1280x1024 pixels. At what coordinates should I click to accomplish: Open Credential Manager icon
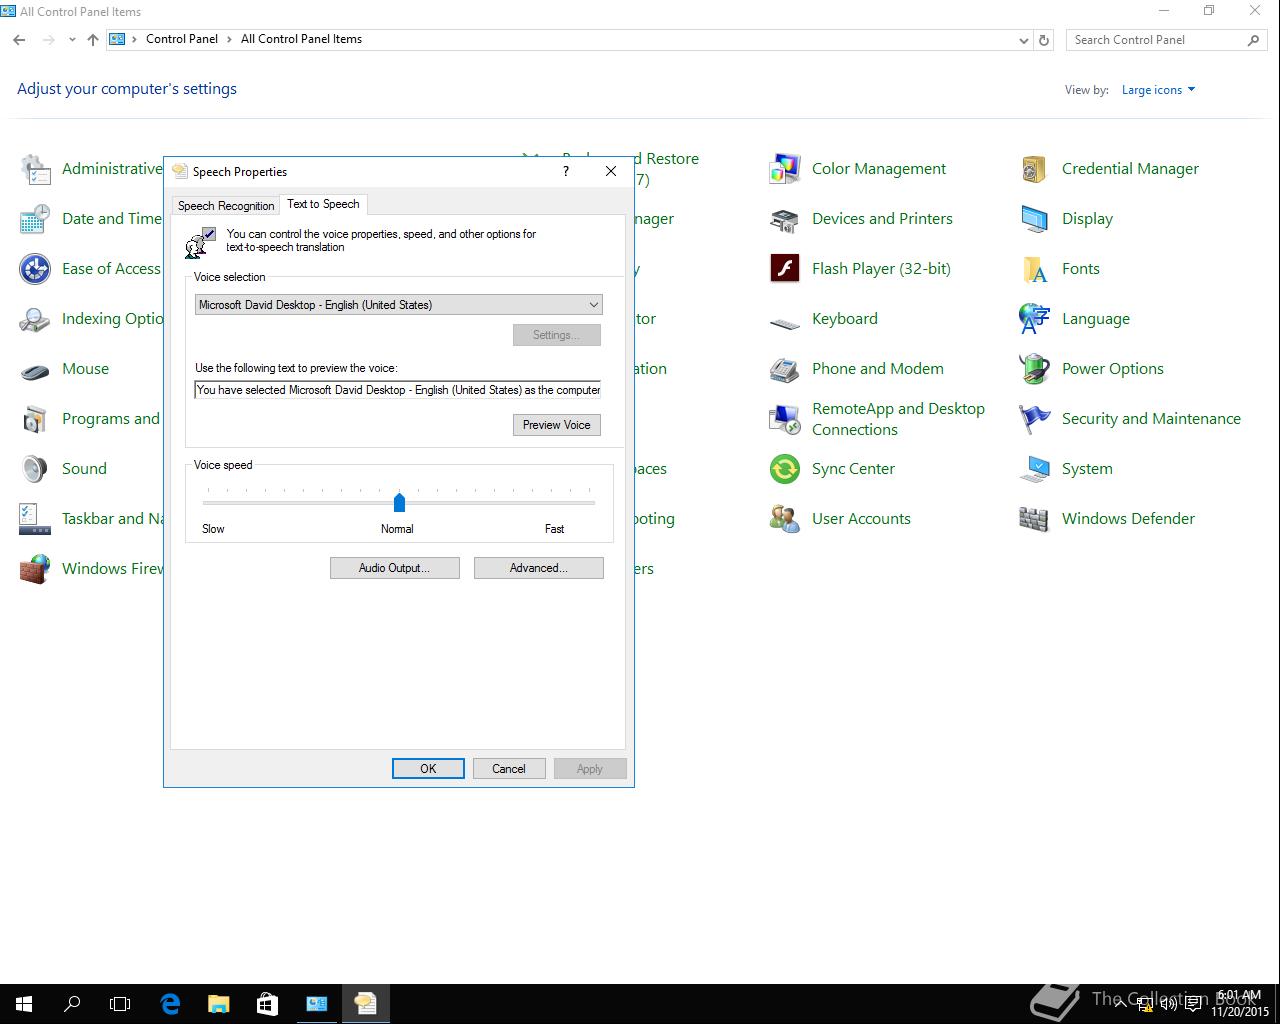pyautogui.click(x=1035, y=169)
